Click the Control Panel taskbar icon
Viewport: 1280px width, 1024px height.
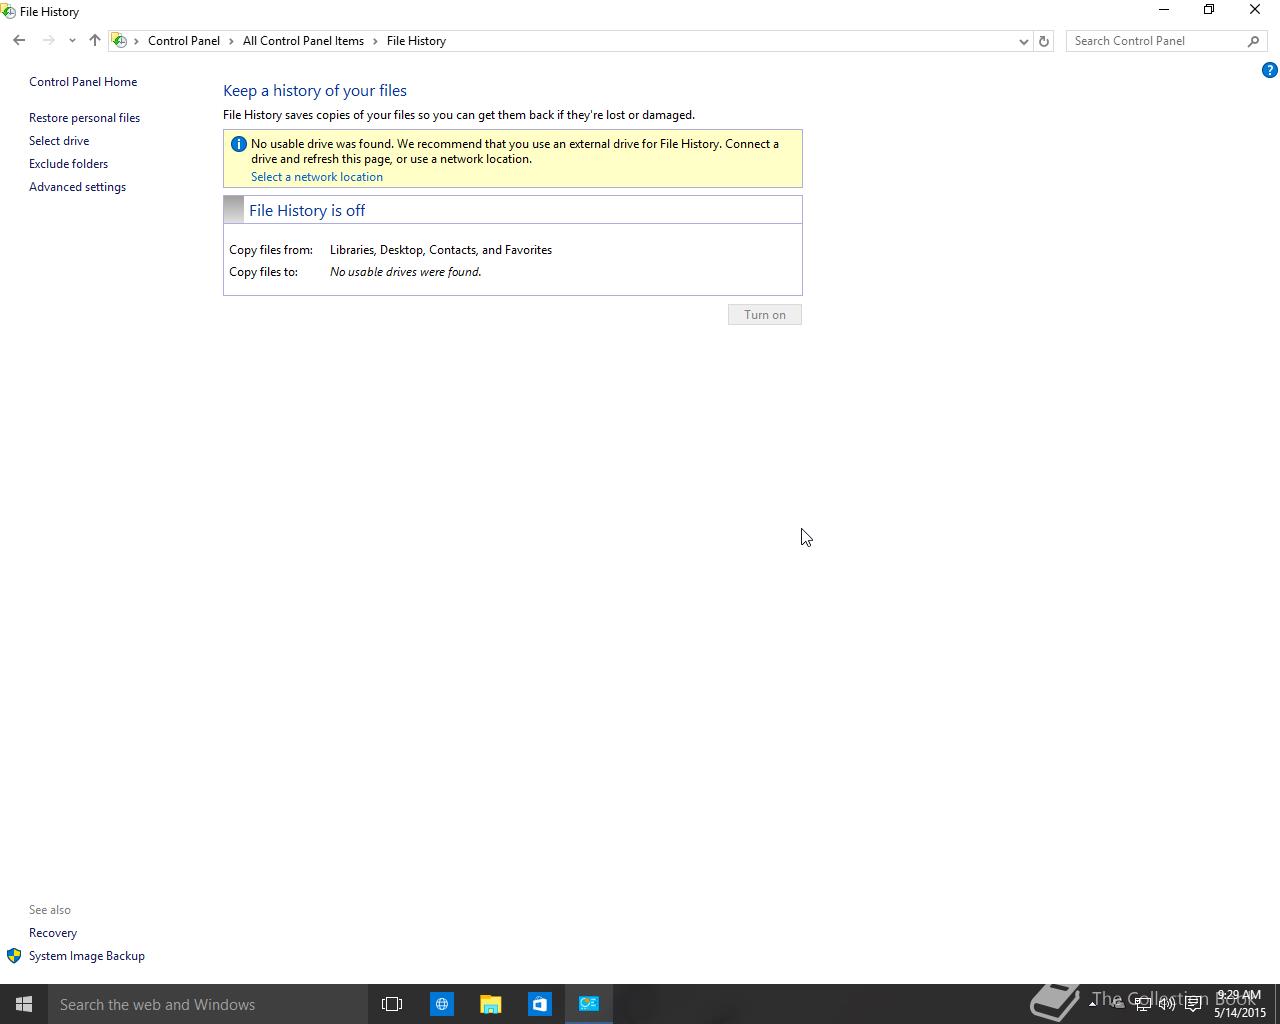click(589, 1004)
